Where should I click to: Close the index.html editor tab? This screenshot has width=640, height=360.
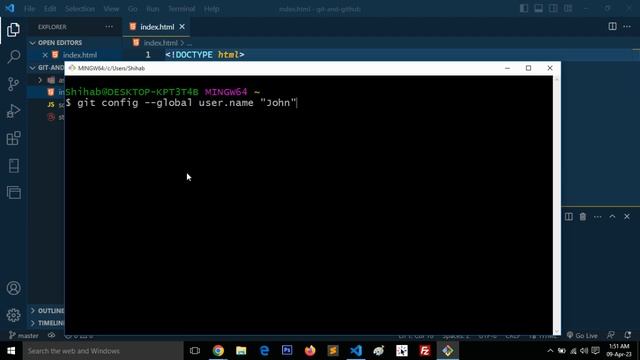[182, 27]
